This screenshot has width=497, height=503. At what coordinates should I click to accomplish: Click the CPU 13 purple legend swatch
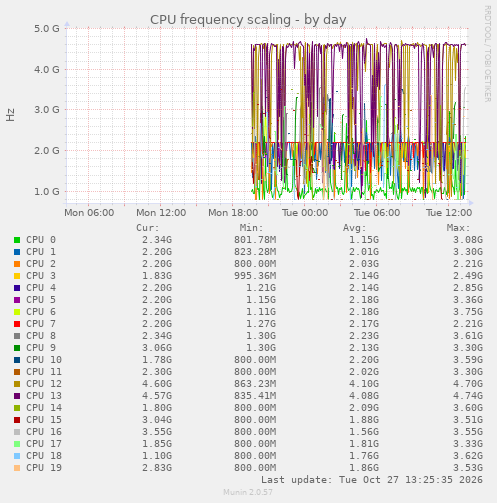click(17, 396)
